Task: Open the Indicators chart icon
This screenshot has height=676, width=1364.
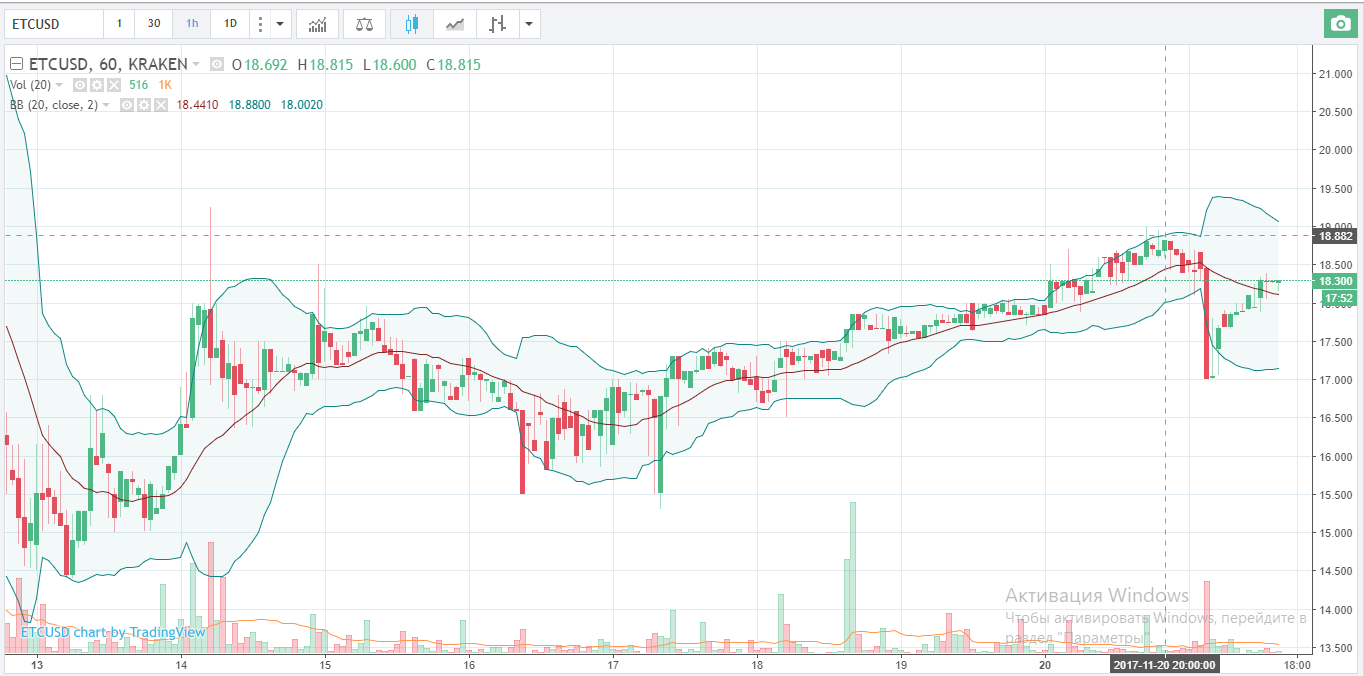Action: [x=317, y=23]
